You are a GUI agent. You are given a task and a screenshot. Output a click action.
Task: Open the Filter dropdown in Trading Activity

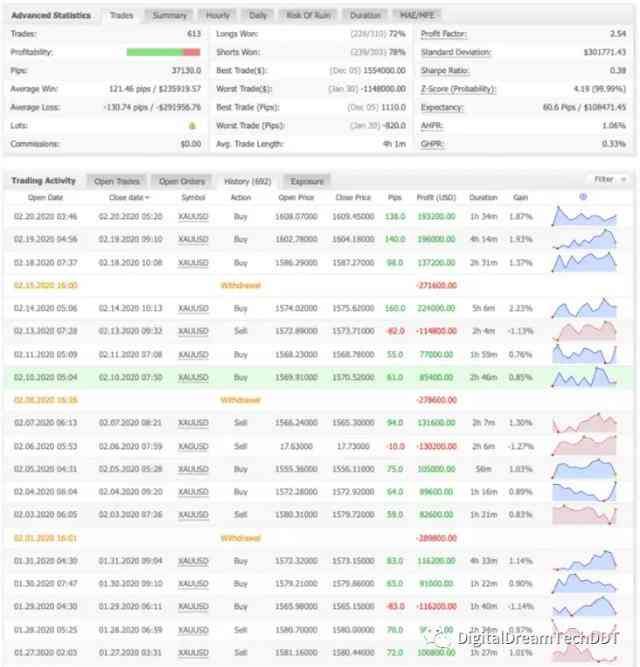[x=607, y=180]
